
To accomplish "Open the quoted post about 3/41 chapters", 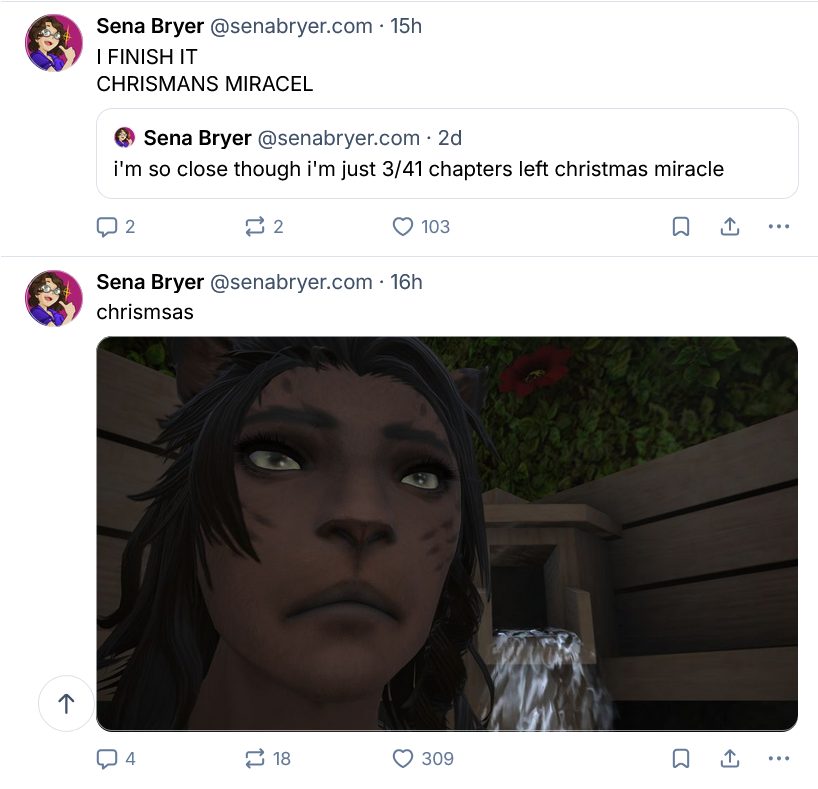I will click(447, 153).
